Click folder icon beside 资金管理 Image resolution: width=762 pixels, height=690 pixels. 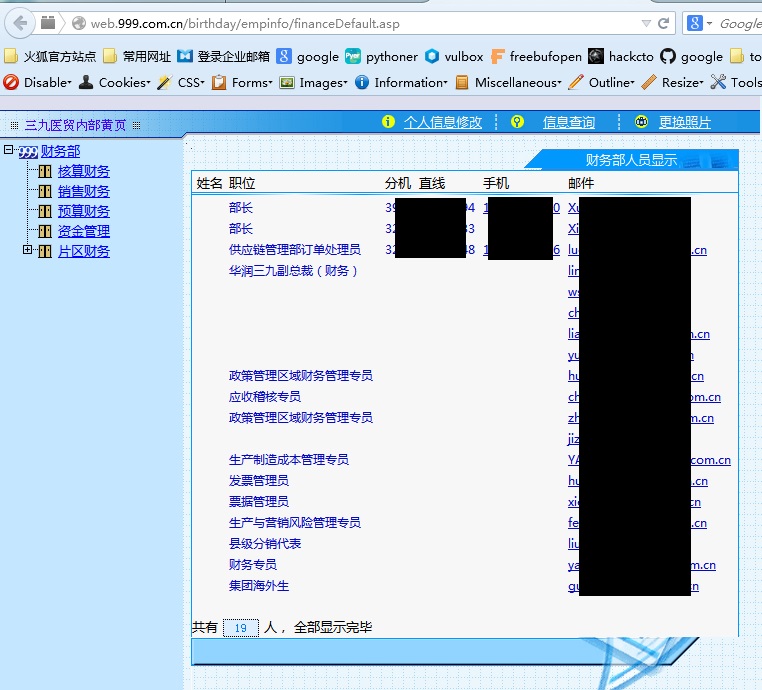45,231
